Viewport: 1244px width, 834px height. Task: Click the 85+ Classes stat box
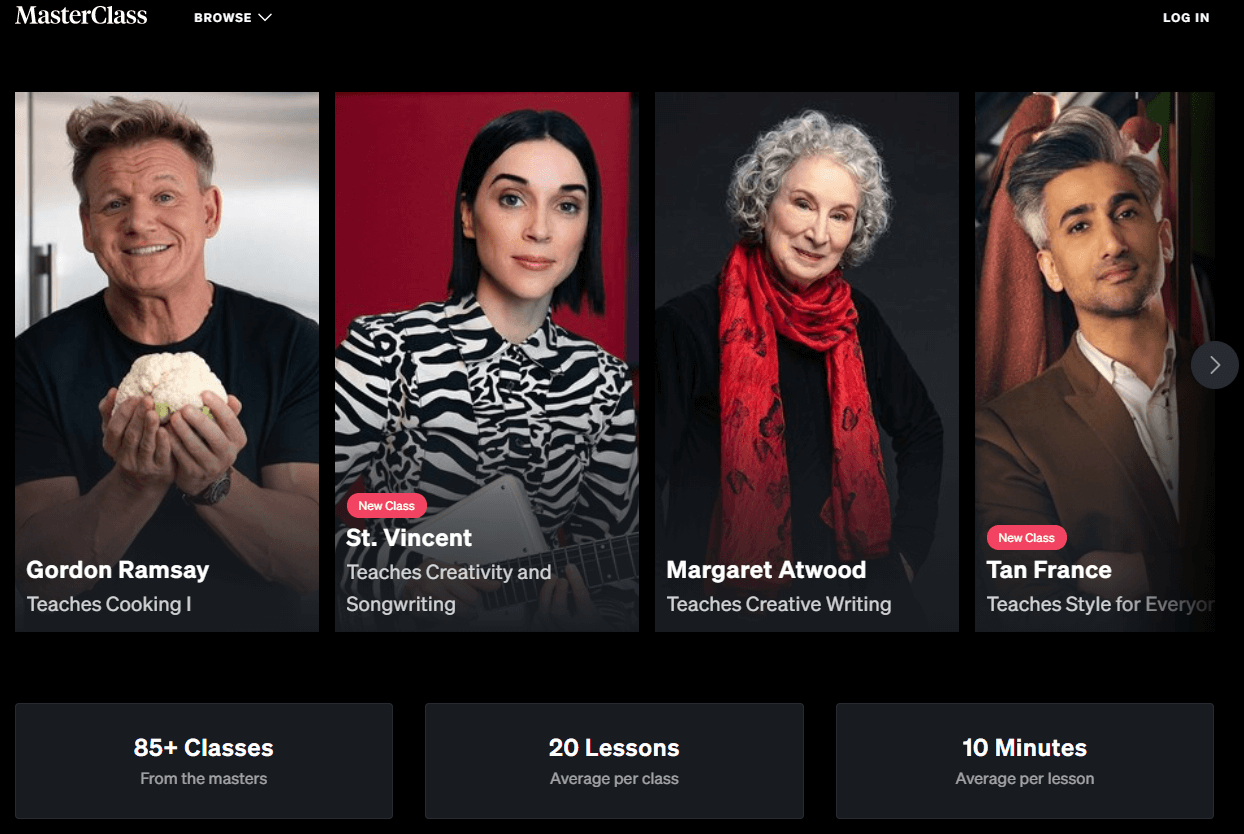click(204, 761)
